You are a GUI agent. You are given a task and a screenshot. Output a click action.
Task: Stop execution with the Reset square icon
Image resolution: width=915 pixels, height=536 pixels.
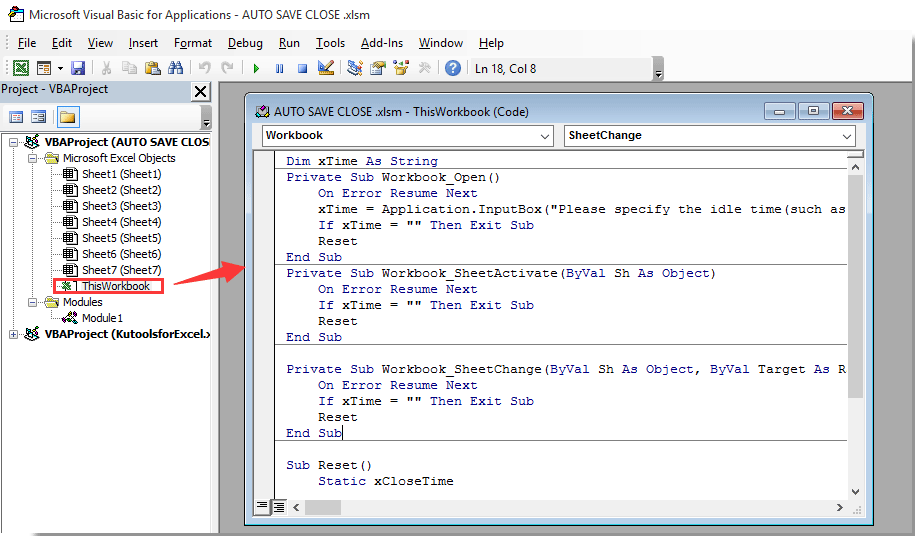coord(301,68)
